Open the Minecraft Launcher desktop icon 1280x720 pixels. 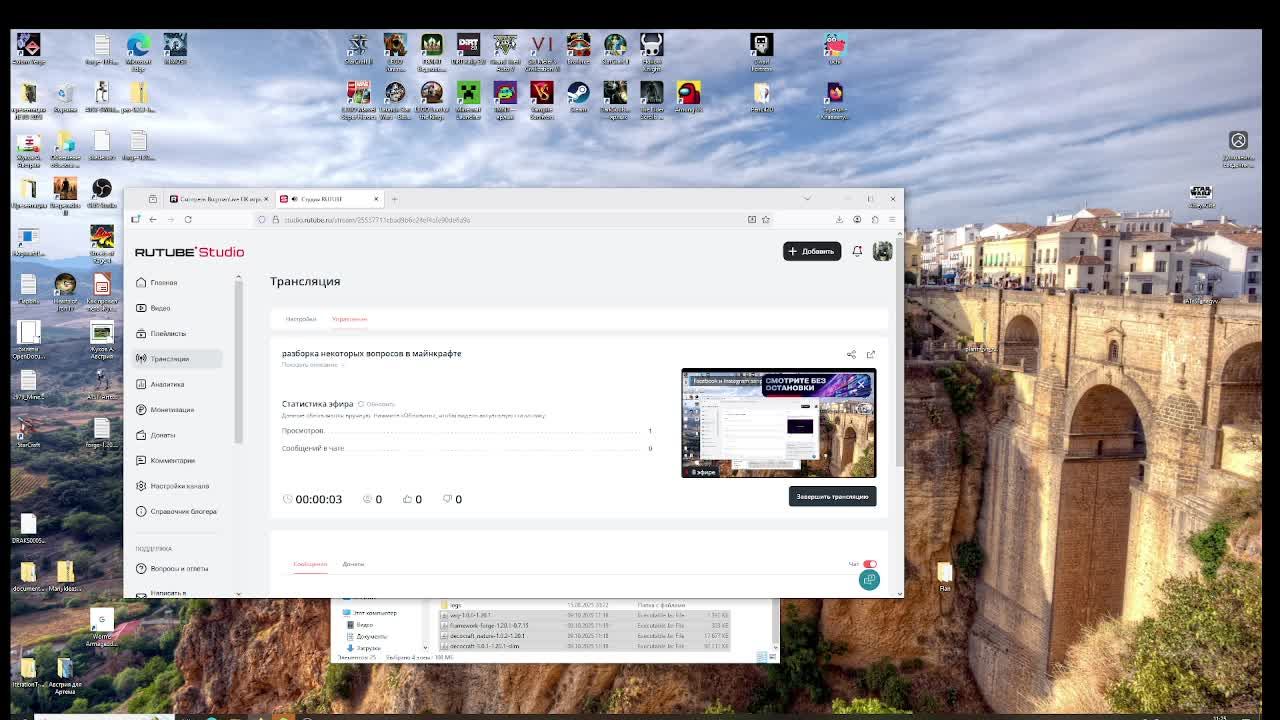(468, 101)
